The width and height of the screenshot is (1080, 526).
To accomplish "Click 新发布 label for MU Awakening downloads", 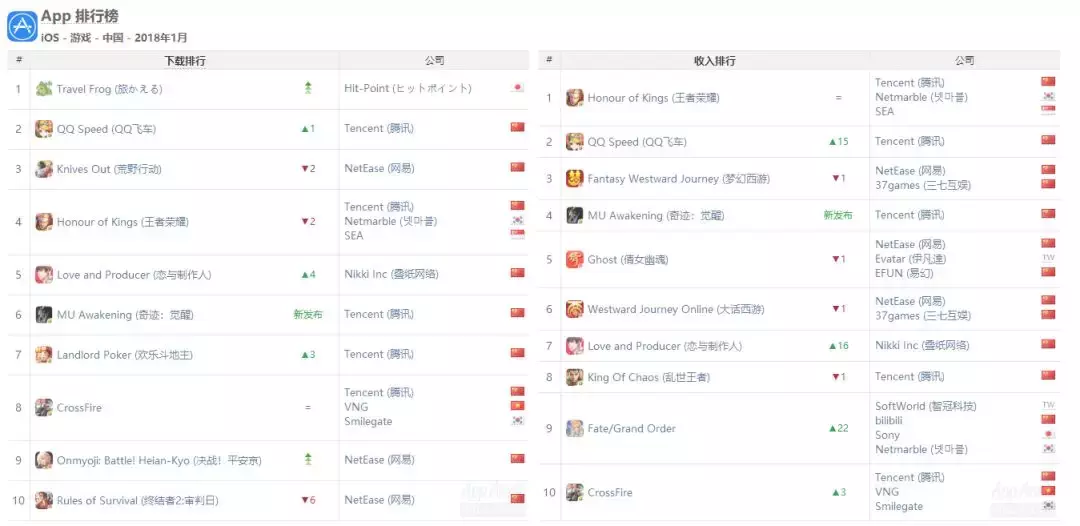I will pyautogui.click(x=307, y=315).
